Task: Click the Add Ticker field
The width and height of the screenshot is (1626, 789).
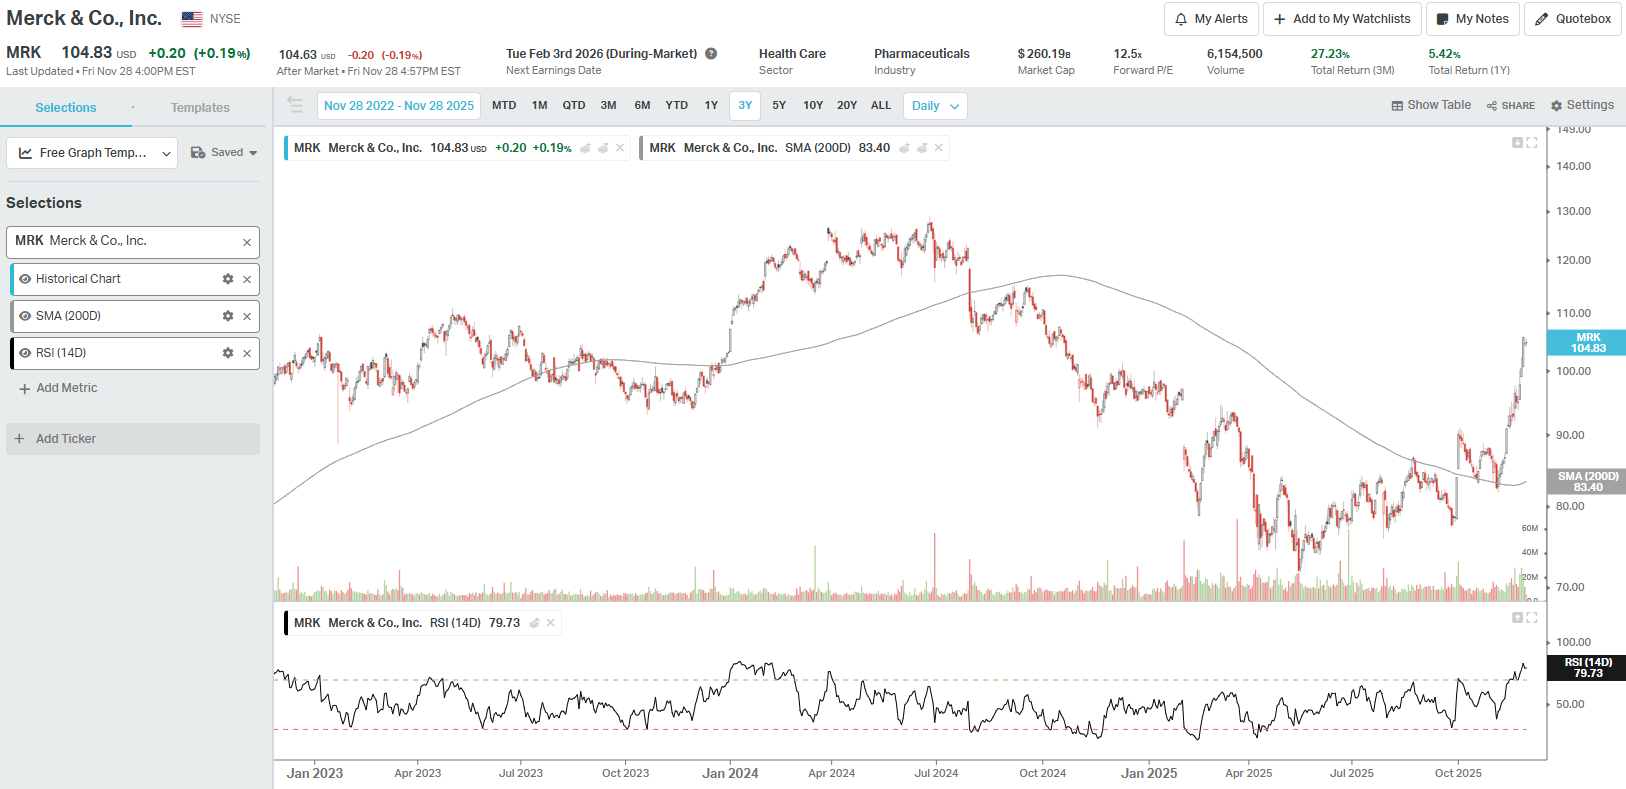Action: click(133, 439)
